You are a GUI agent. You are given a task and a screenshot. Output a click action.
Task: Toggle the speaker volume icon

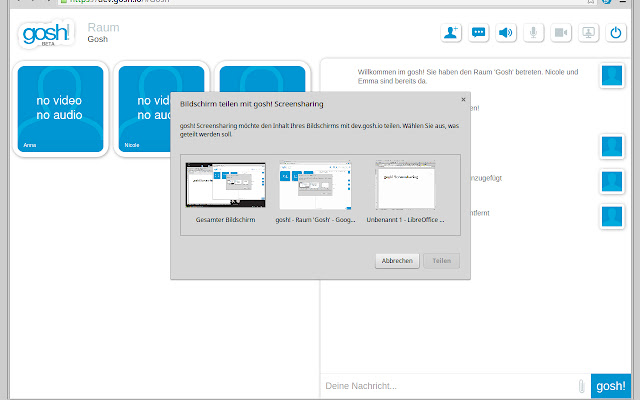506,33
